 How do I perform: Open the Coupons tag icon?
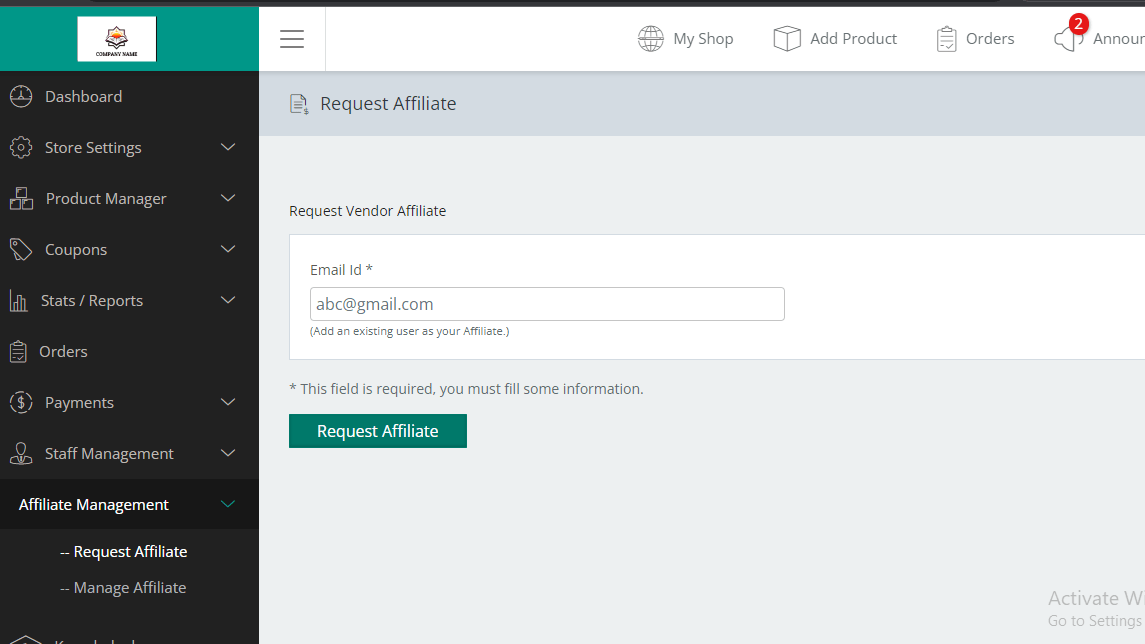(x=22, y=249)
